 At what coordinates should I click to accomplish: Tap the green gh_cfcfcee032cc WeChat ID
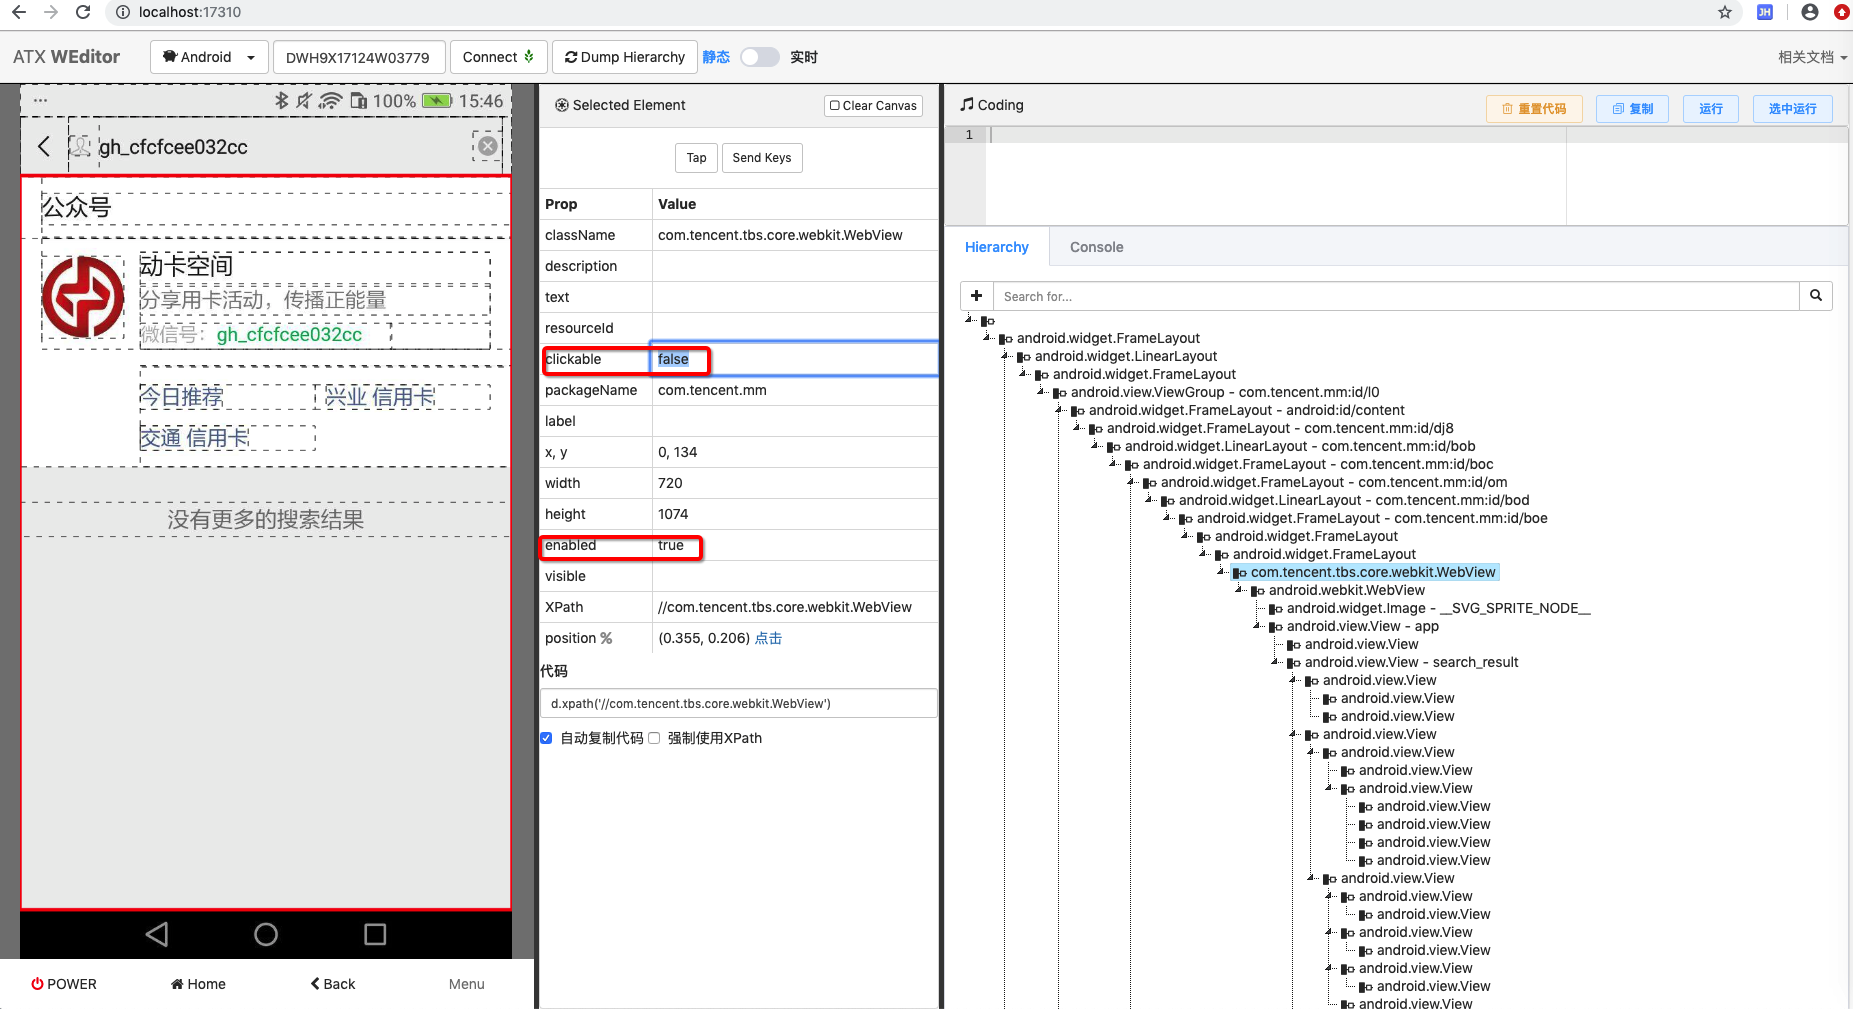tap(289, 334)
